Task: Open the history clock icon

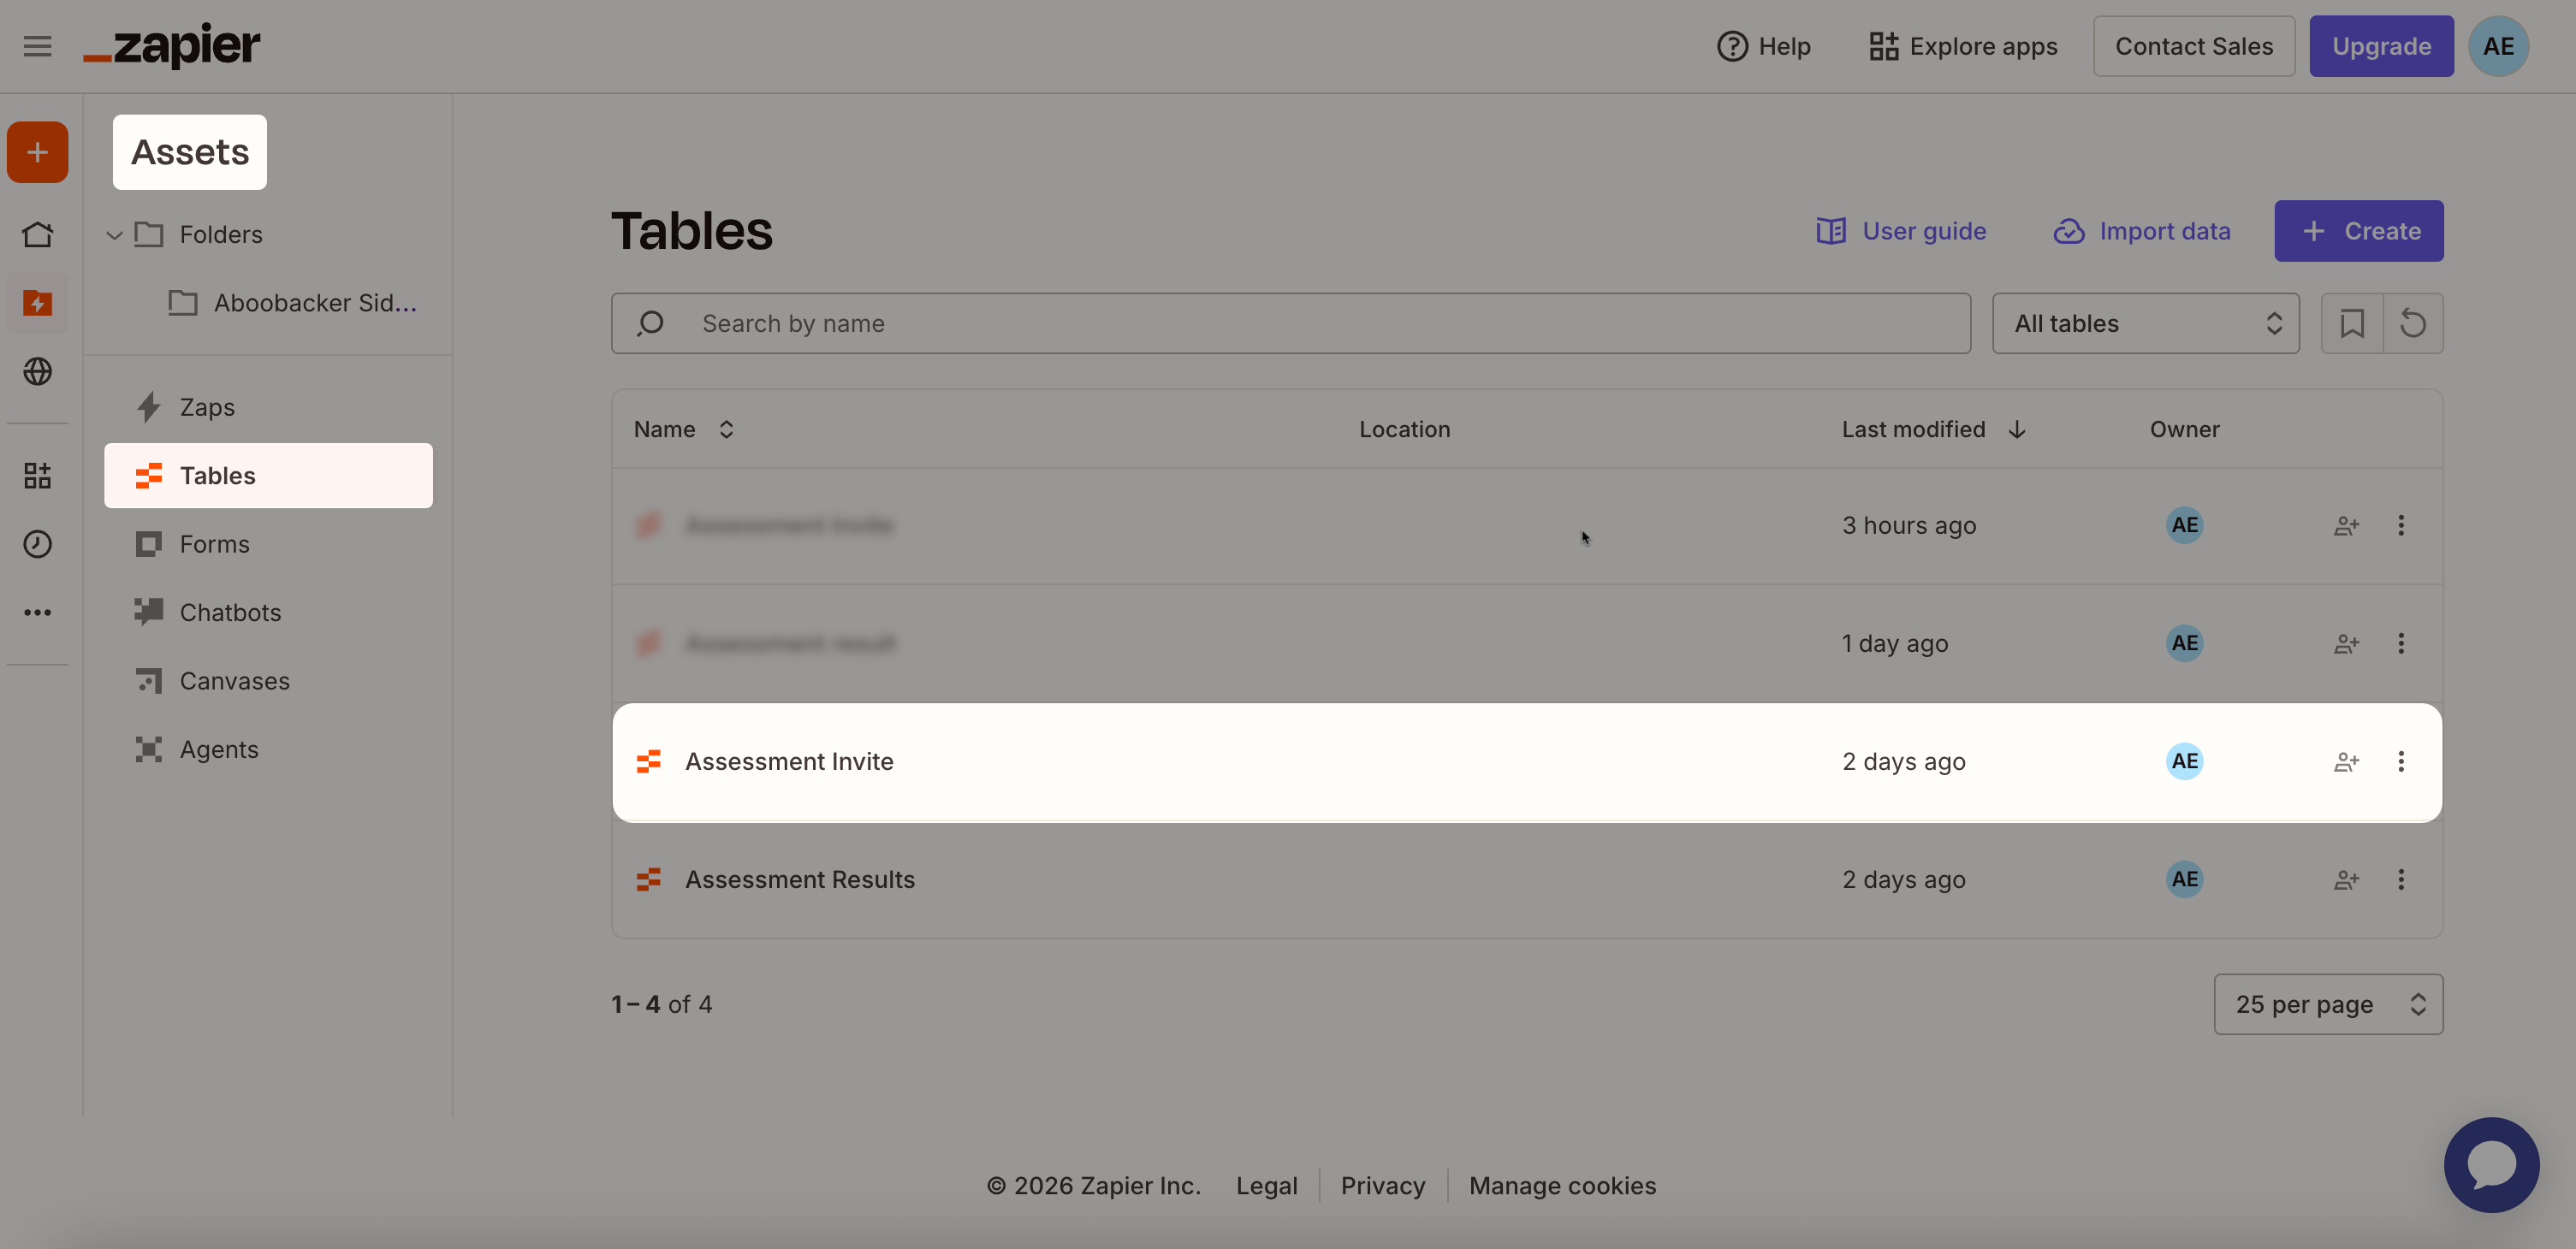Action: [37, 543]
